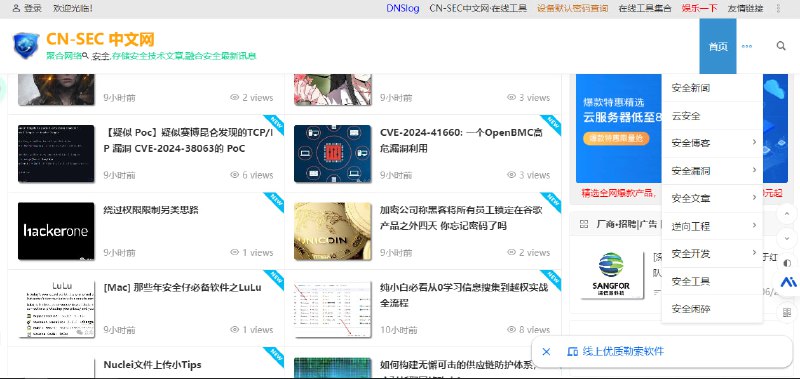Click the eye views icon on 绕过权限限制 card
The height and width of the screenshot is (379, 800).
[x=235, y=252]
